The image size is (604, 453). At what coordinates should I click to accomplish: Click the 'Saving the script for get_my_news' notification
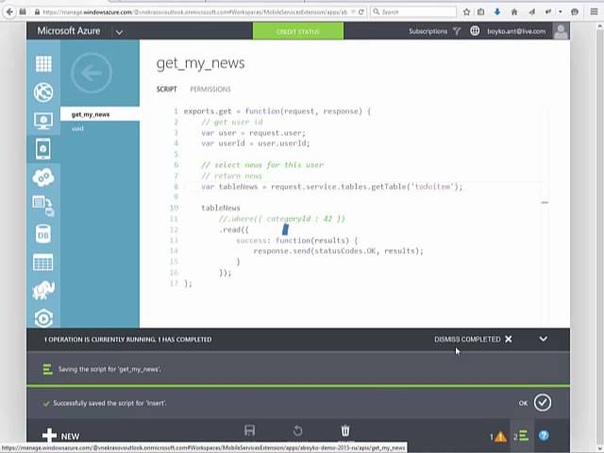pos(298,369)
